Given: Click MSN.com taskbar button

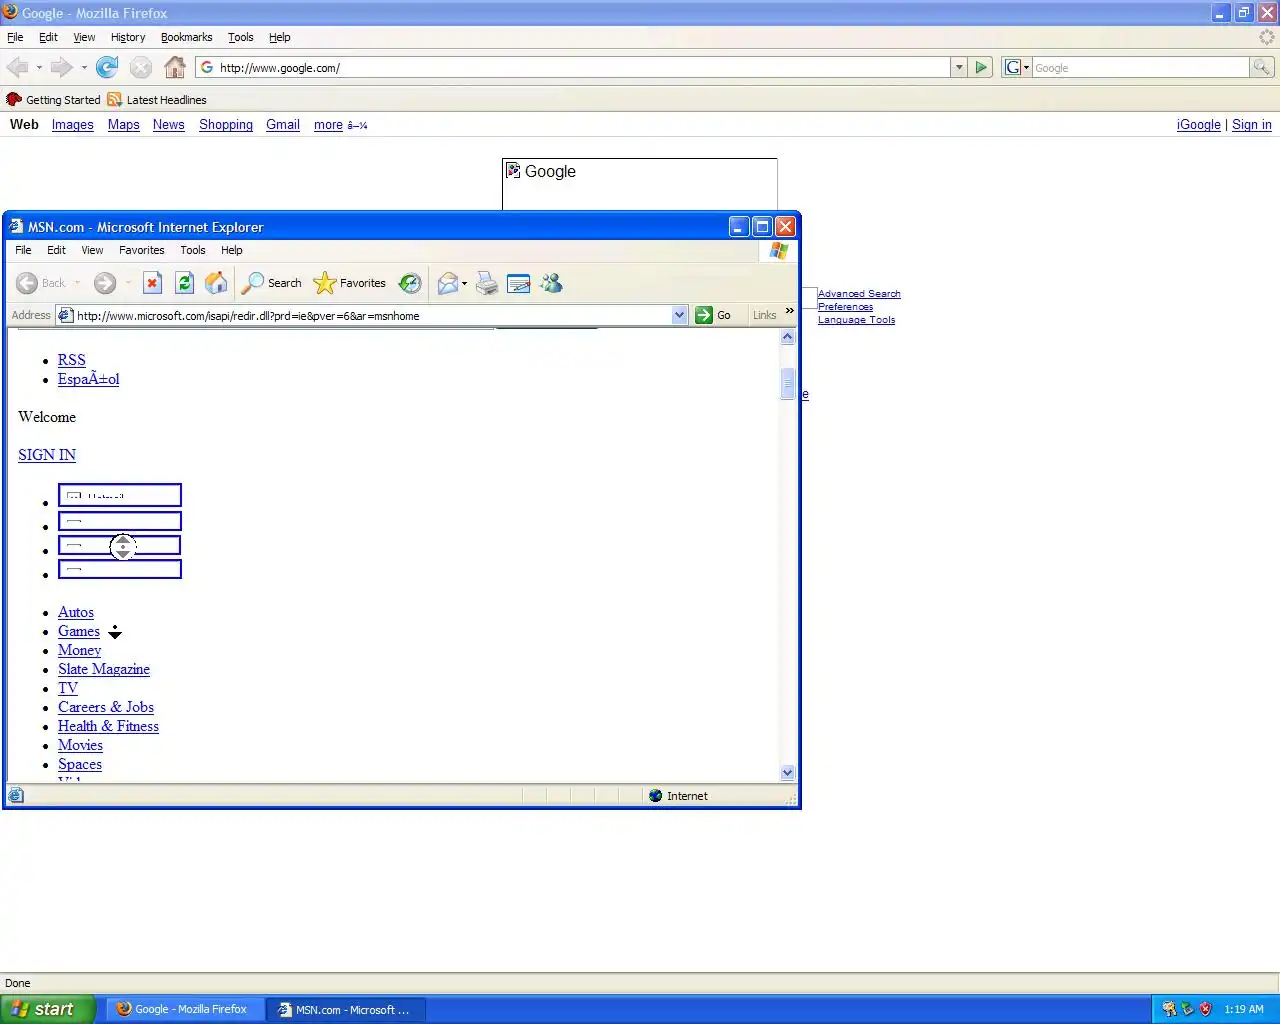Looking at the screenshot, I should [346, 1009].
